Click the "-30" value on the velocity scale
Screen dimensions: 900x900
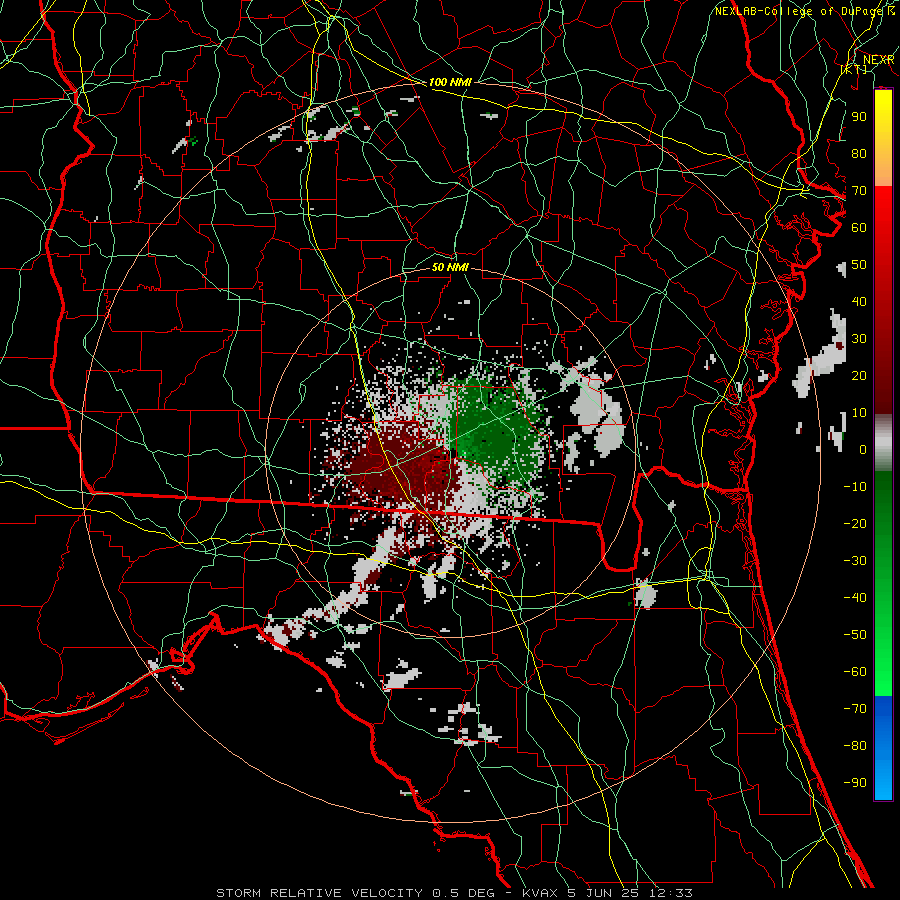coord(855,561)
